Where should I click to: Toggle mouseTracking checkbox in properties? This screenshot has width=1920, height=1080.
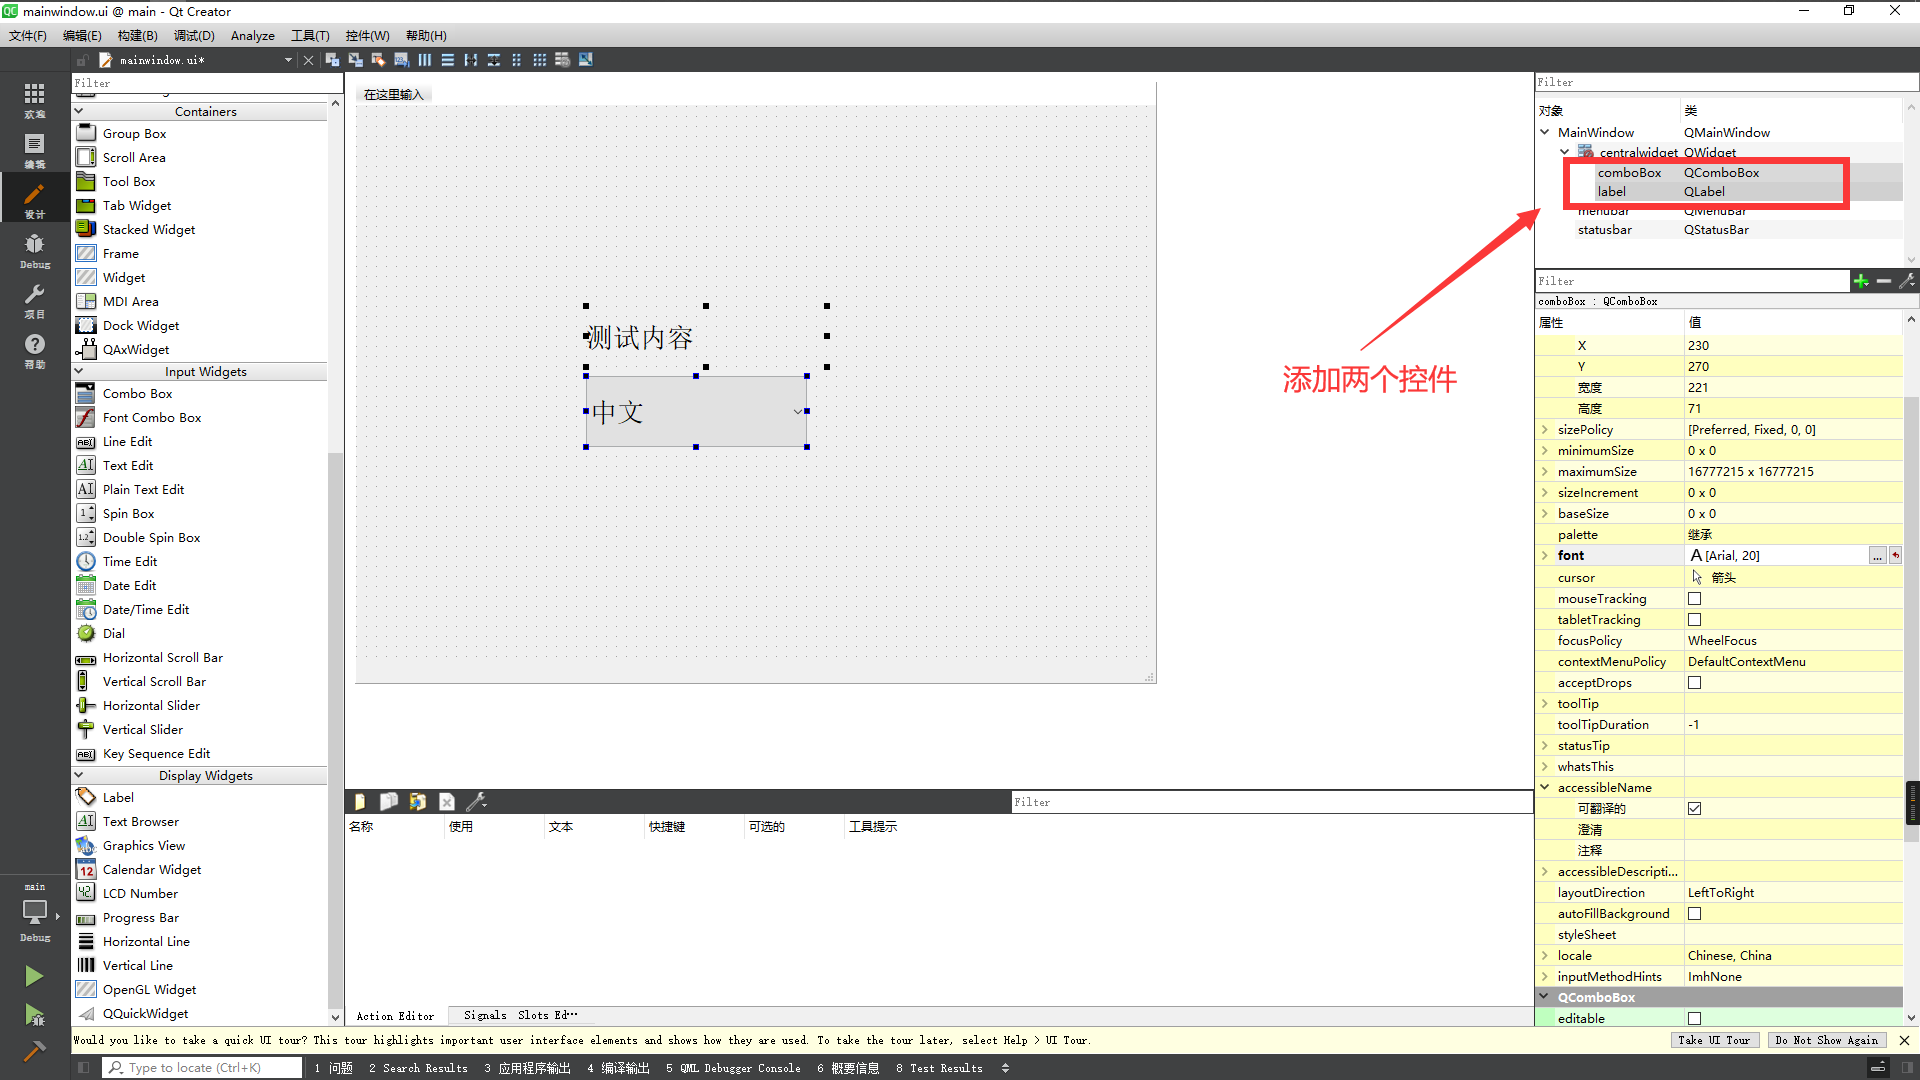pyautogui.click(x=1695, y=599)
